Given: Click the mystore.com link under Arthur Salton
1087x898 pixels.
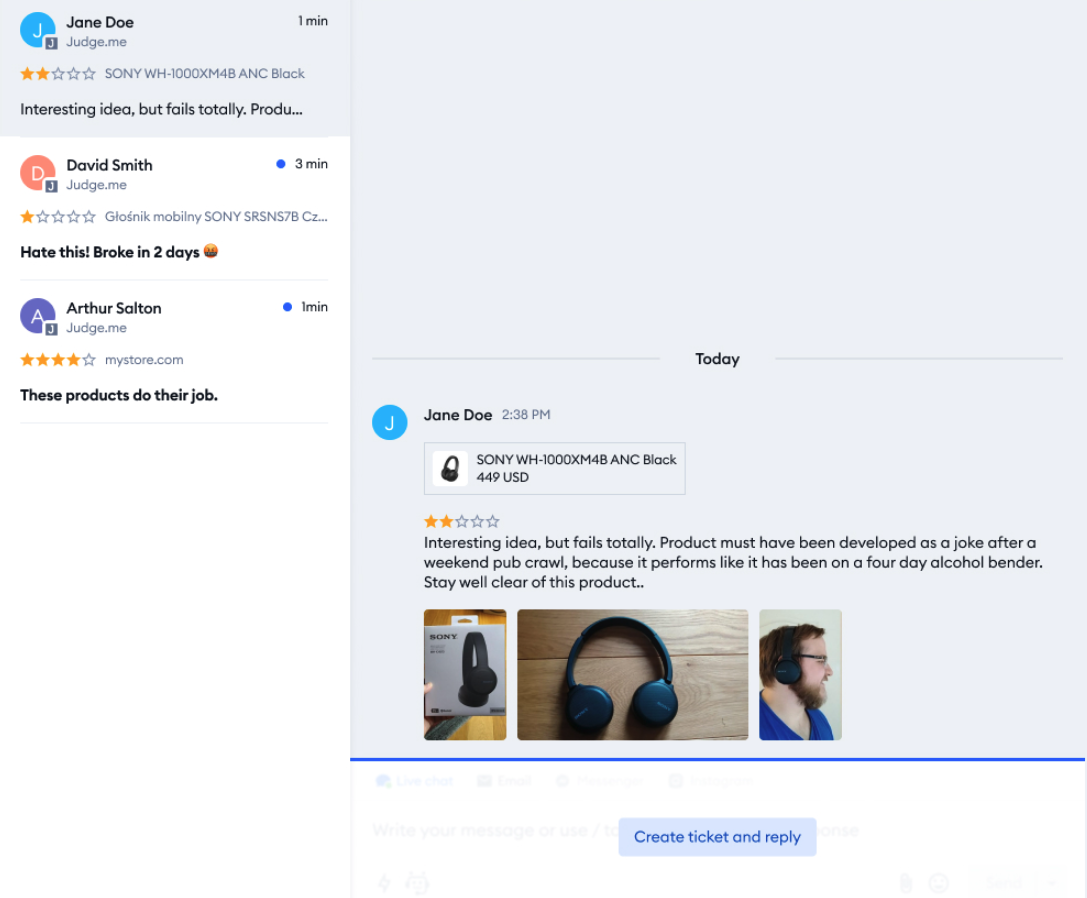Looking at the screenshot, I should click(x=144, y=359).
